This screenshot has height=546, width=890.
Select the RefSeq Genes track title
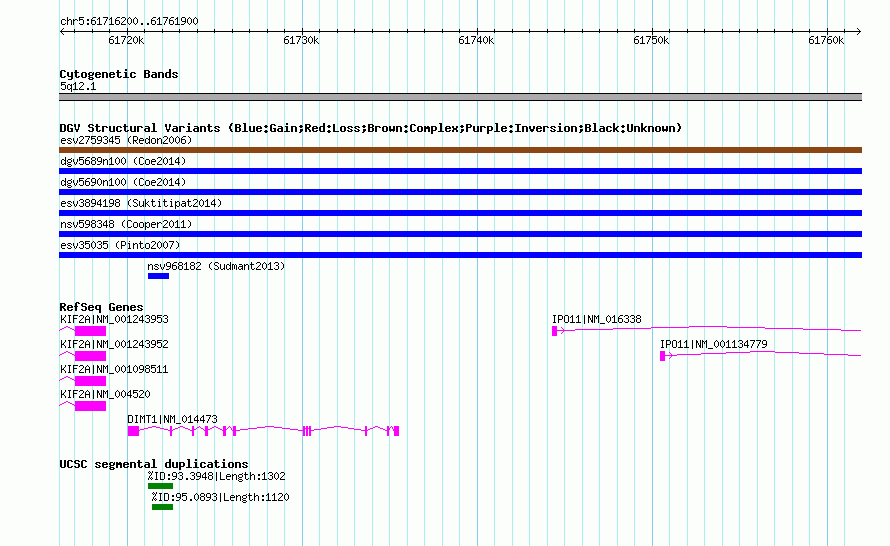point(101,307)
